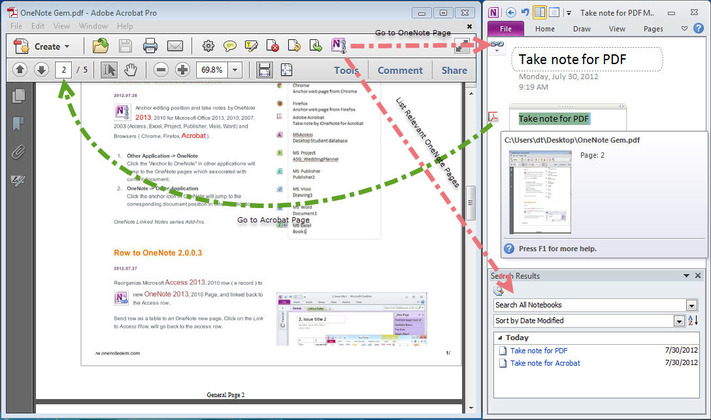Collapse the Today results group

[x=500, y=337]
